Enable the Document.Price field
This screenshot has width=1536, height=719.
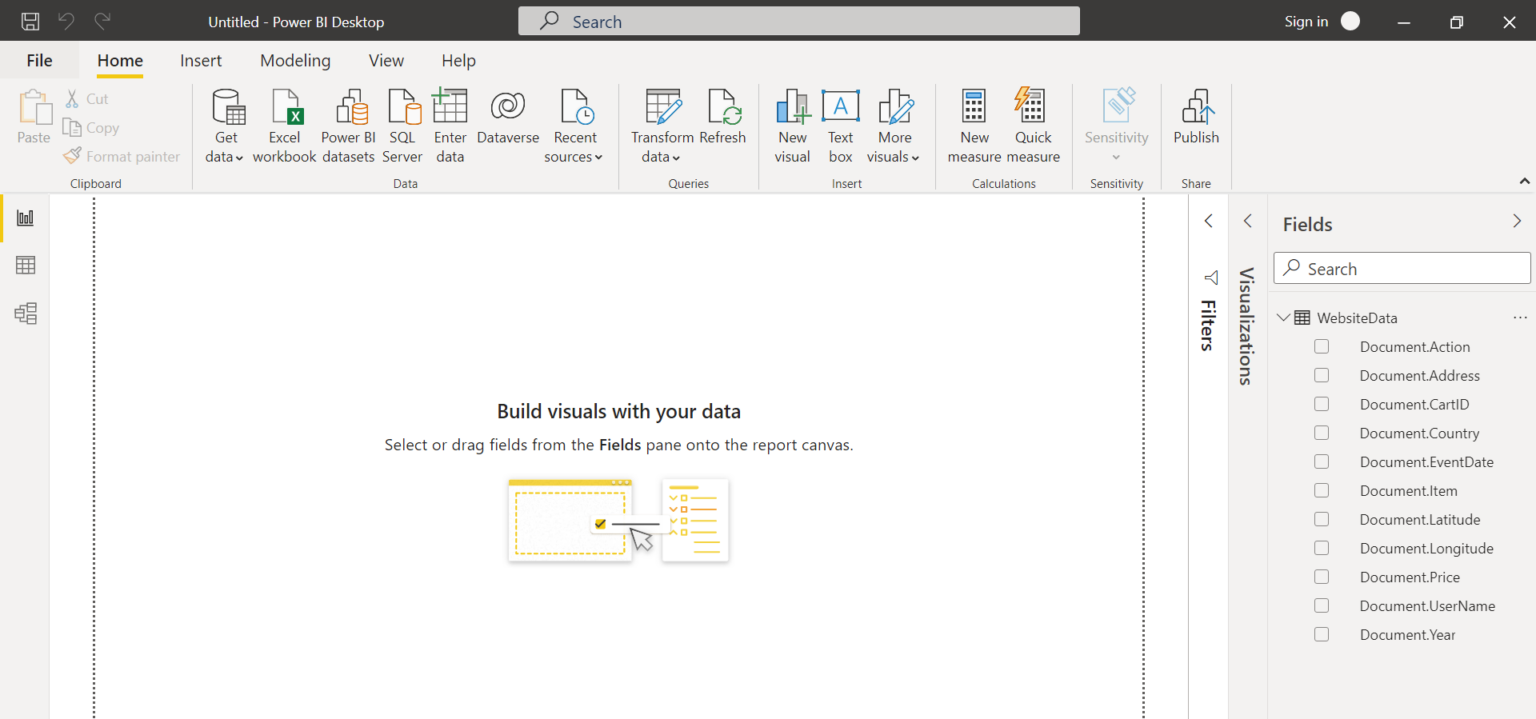pos(1321,577)
